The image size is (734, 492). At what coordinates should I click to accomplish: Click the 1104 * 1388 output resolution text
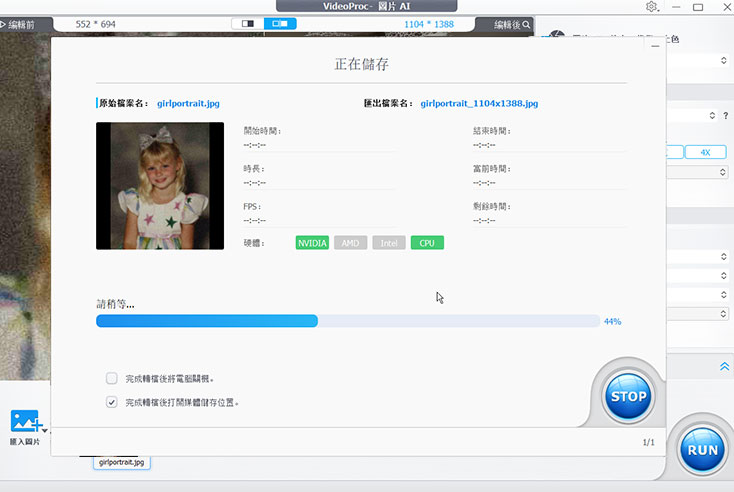[x=429, y=24]
